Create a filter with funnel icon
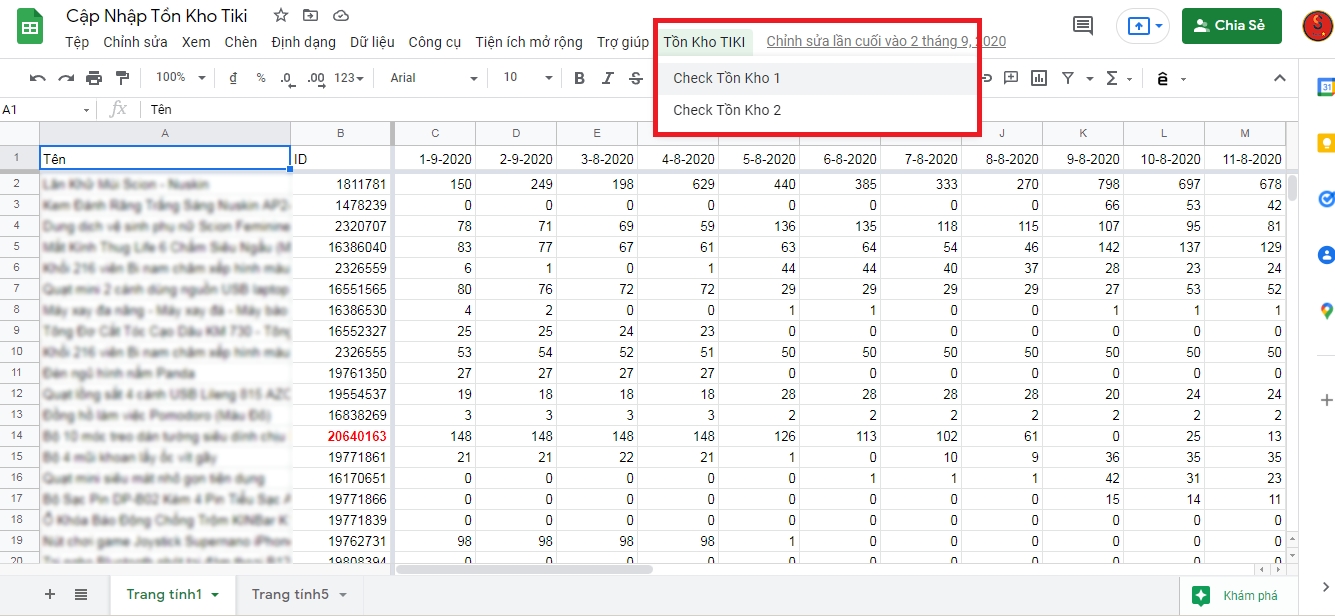Screen dimensions: 1335x616 pyautogui.click(x=1067, y=78)
